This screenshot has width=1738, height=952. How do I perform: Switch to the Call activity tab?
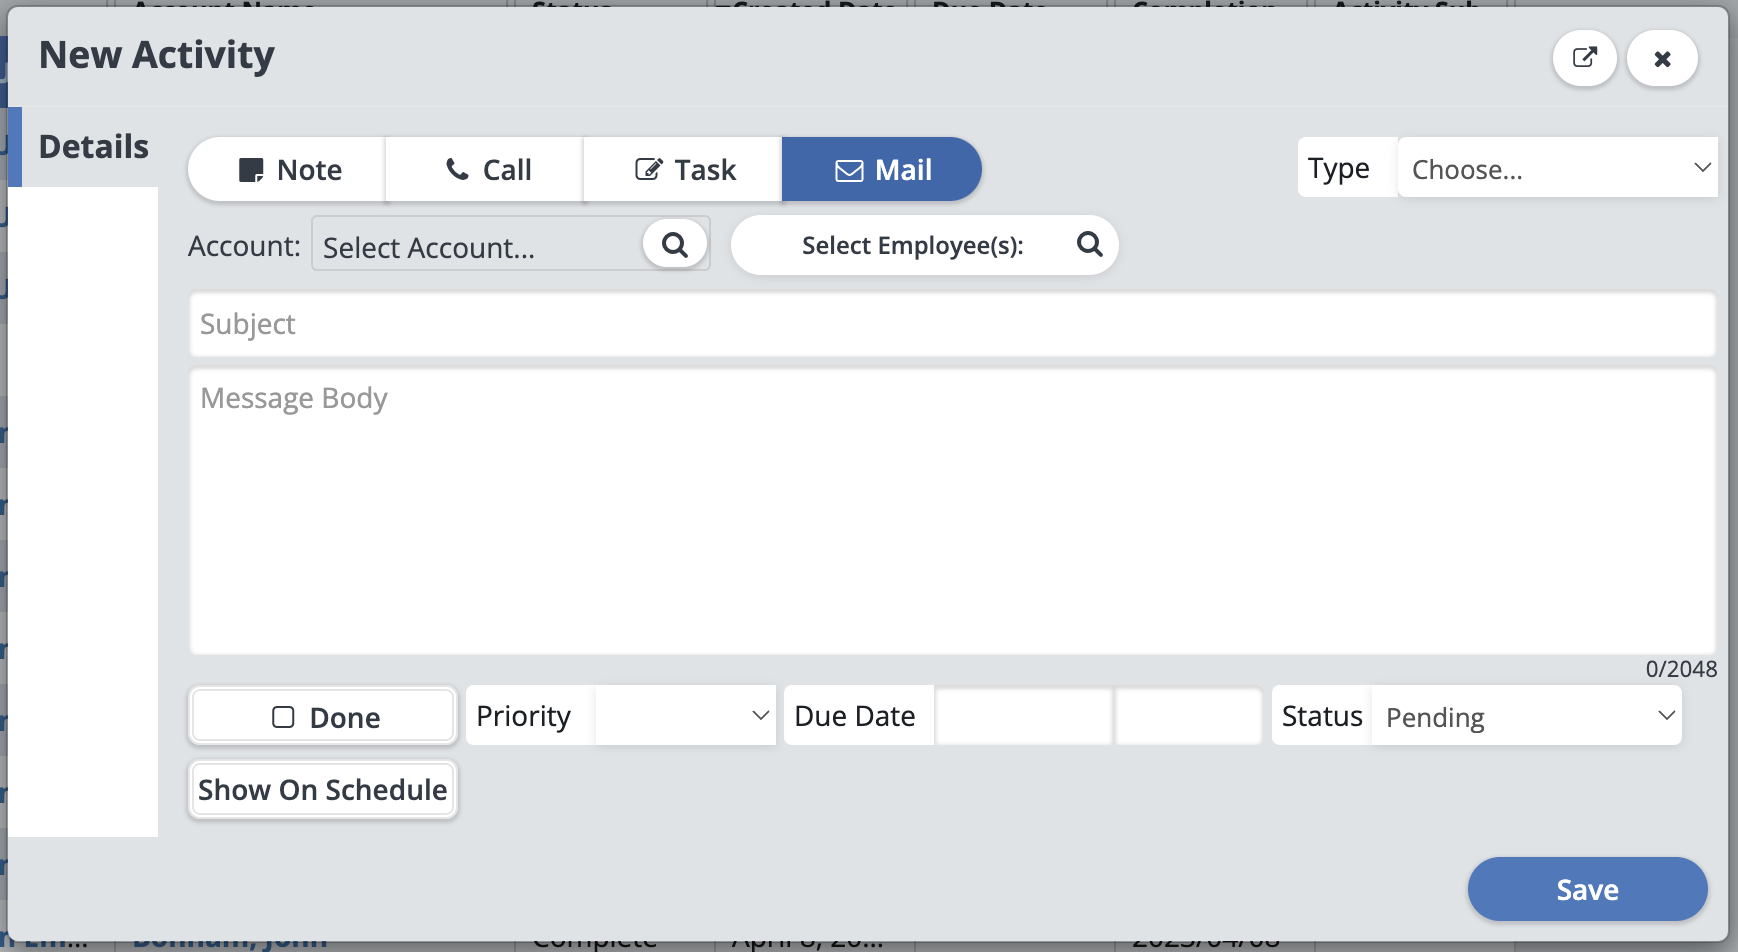(x=486, y=170)
